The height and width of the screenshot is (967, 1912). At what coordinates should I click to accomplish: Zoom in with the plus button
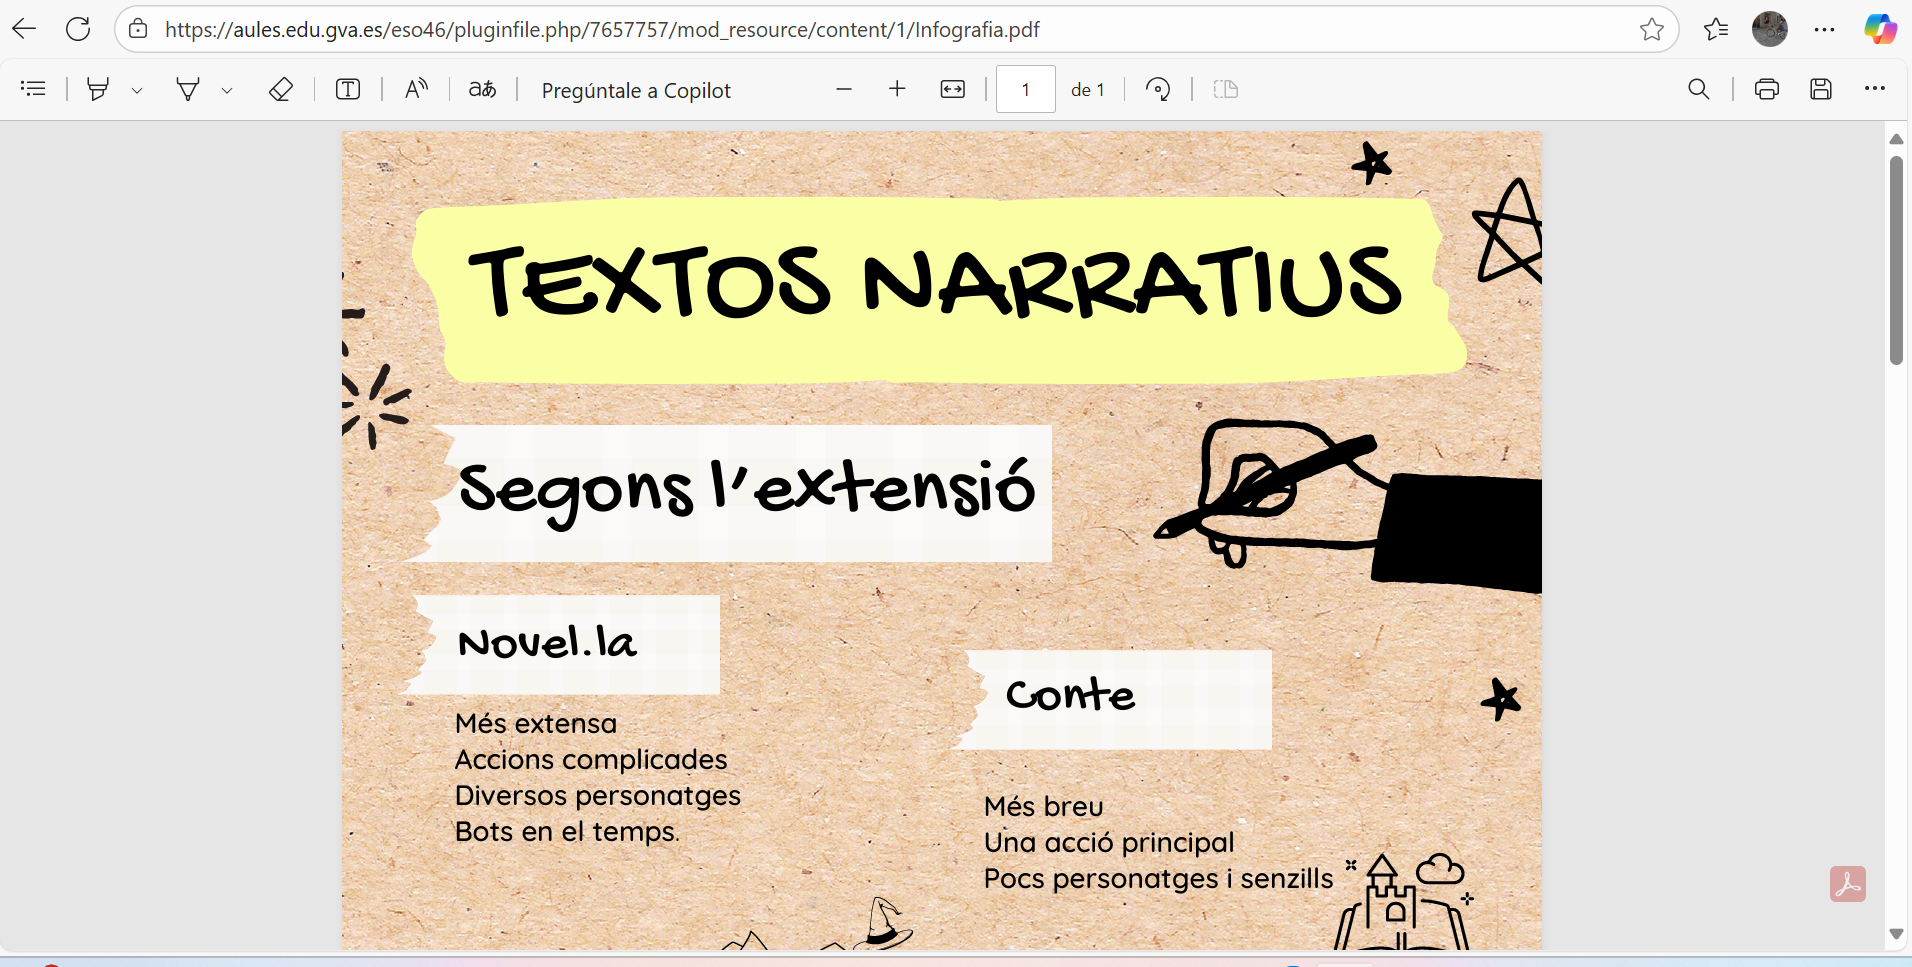click(x=897, y=89)
